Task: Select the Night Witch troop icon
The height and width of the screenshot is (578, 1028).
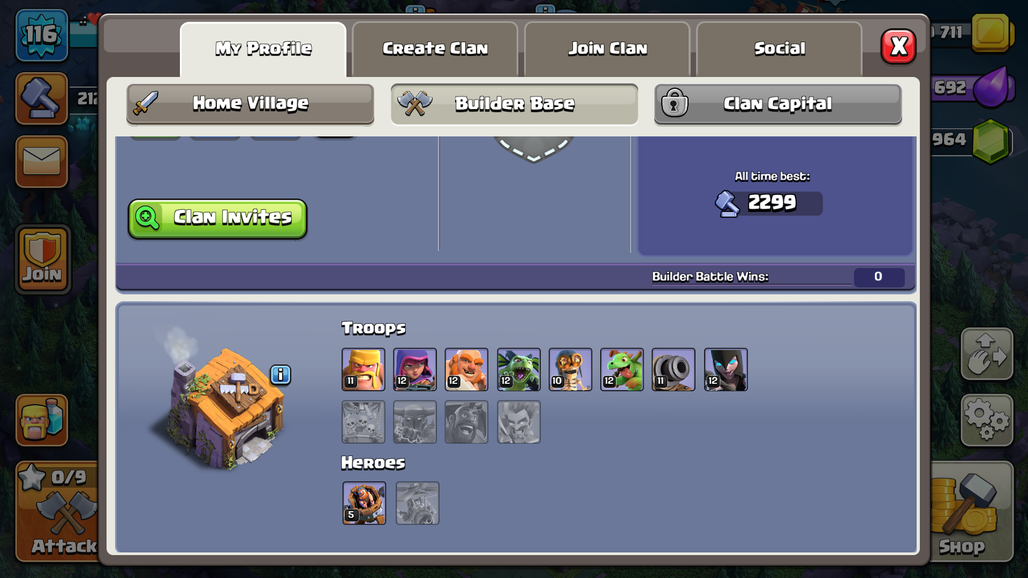Action: coord(726,370)
